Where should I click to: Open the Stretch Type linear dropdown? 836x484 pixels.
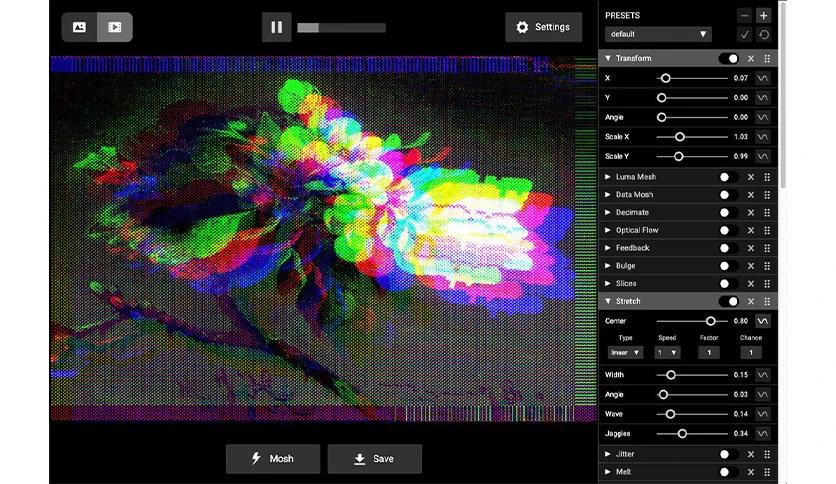(625, 353)
